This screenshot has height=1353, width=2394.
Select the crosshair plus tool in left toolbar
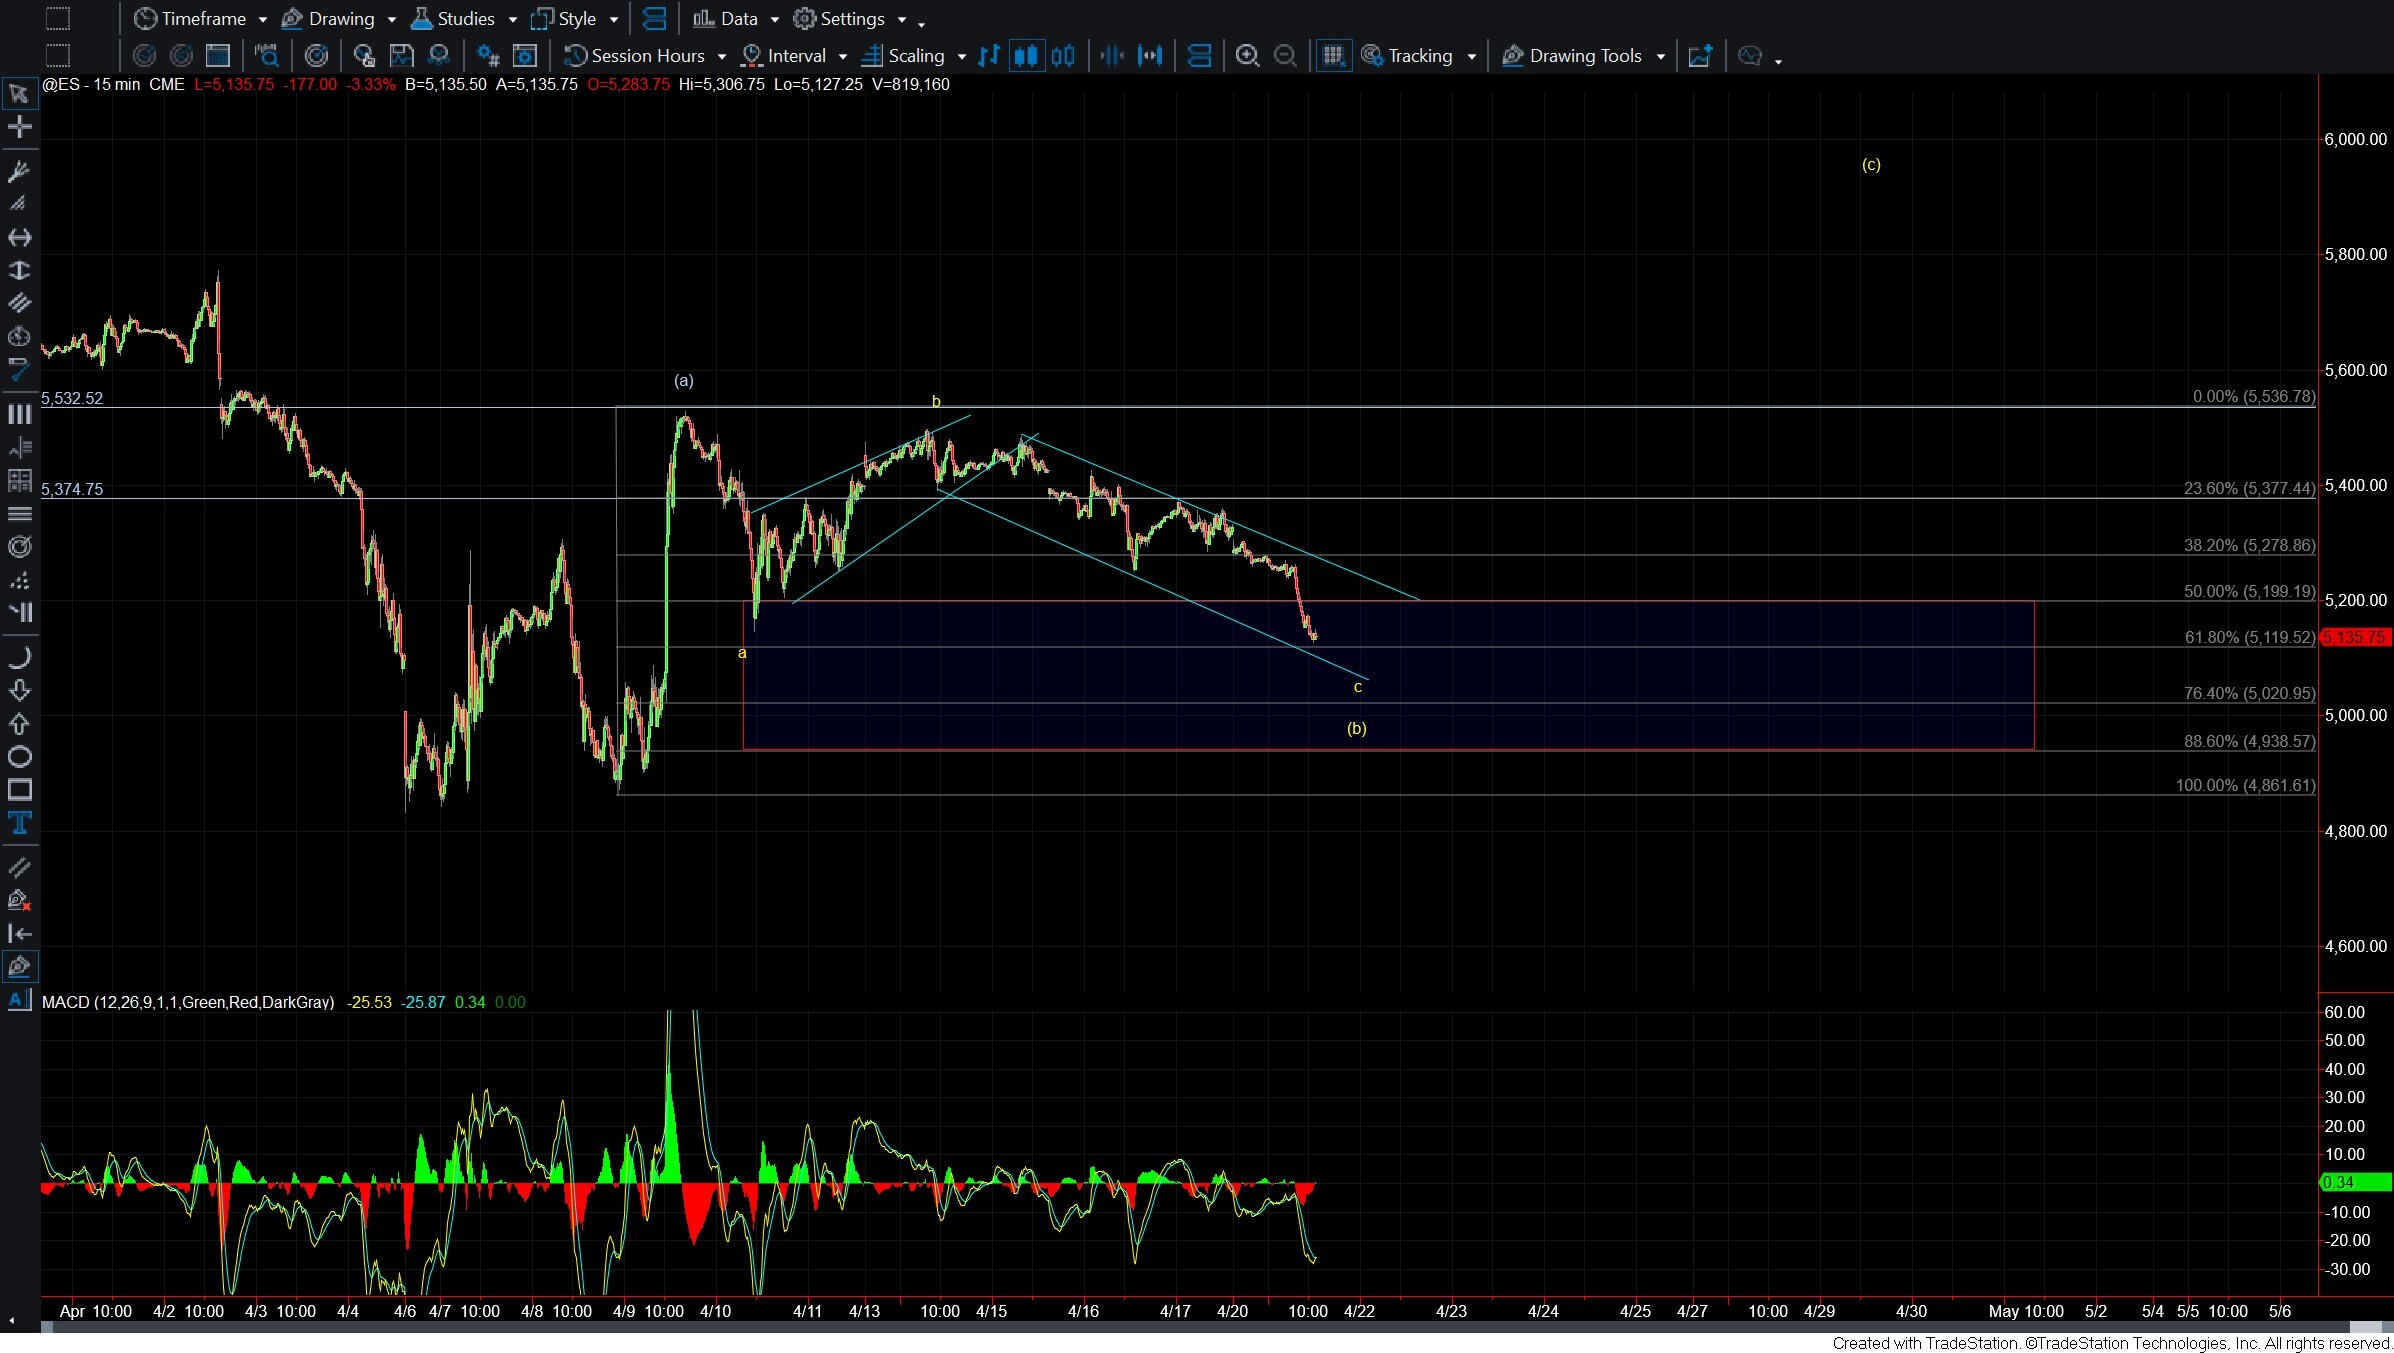(19, 127)
